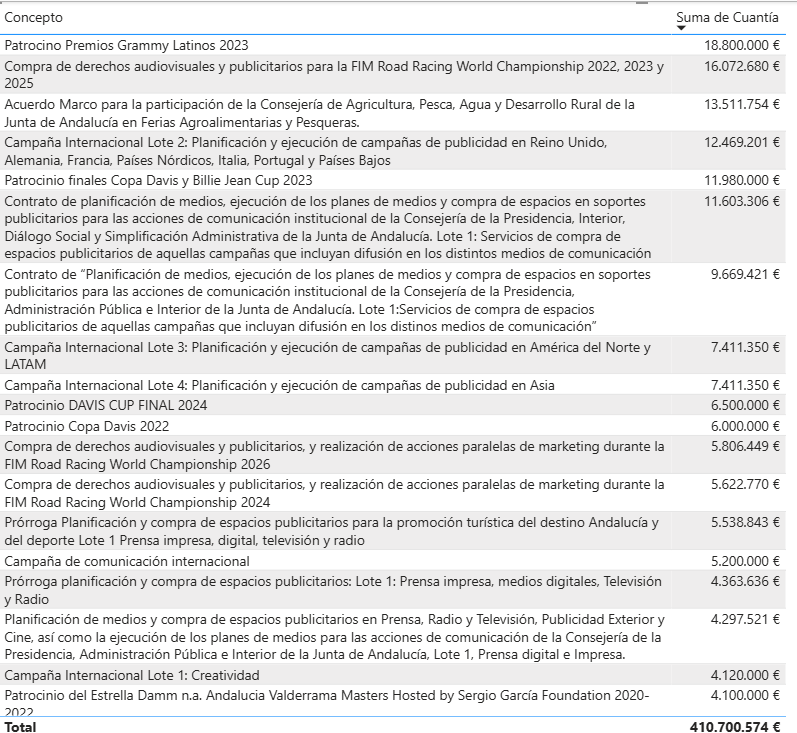
Task: Click the value 13.511.754 €
Action: 741,104
